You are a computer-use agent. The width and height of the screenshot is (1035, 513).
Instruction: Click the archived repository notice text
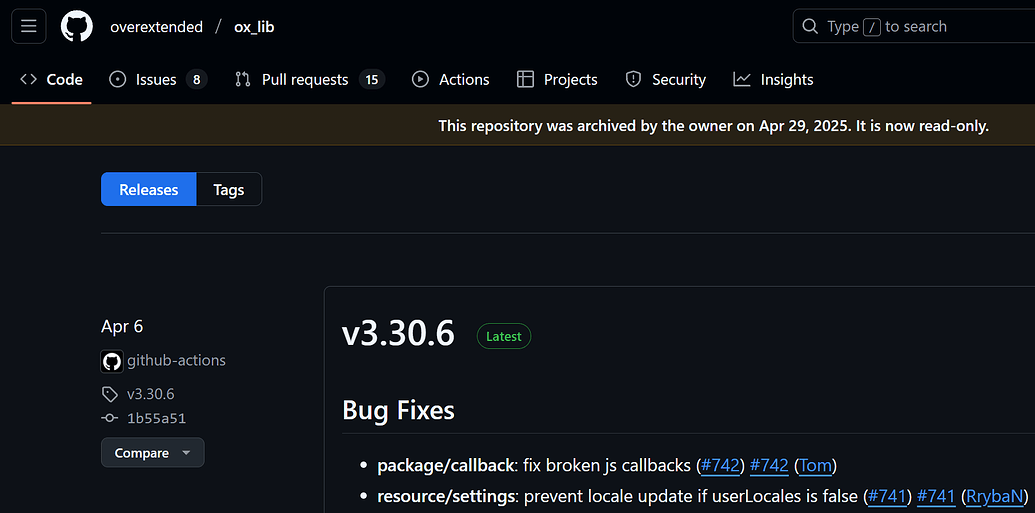pyautogui.click(x=714, y=125)
